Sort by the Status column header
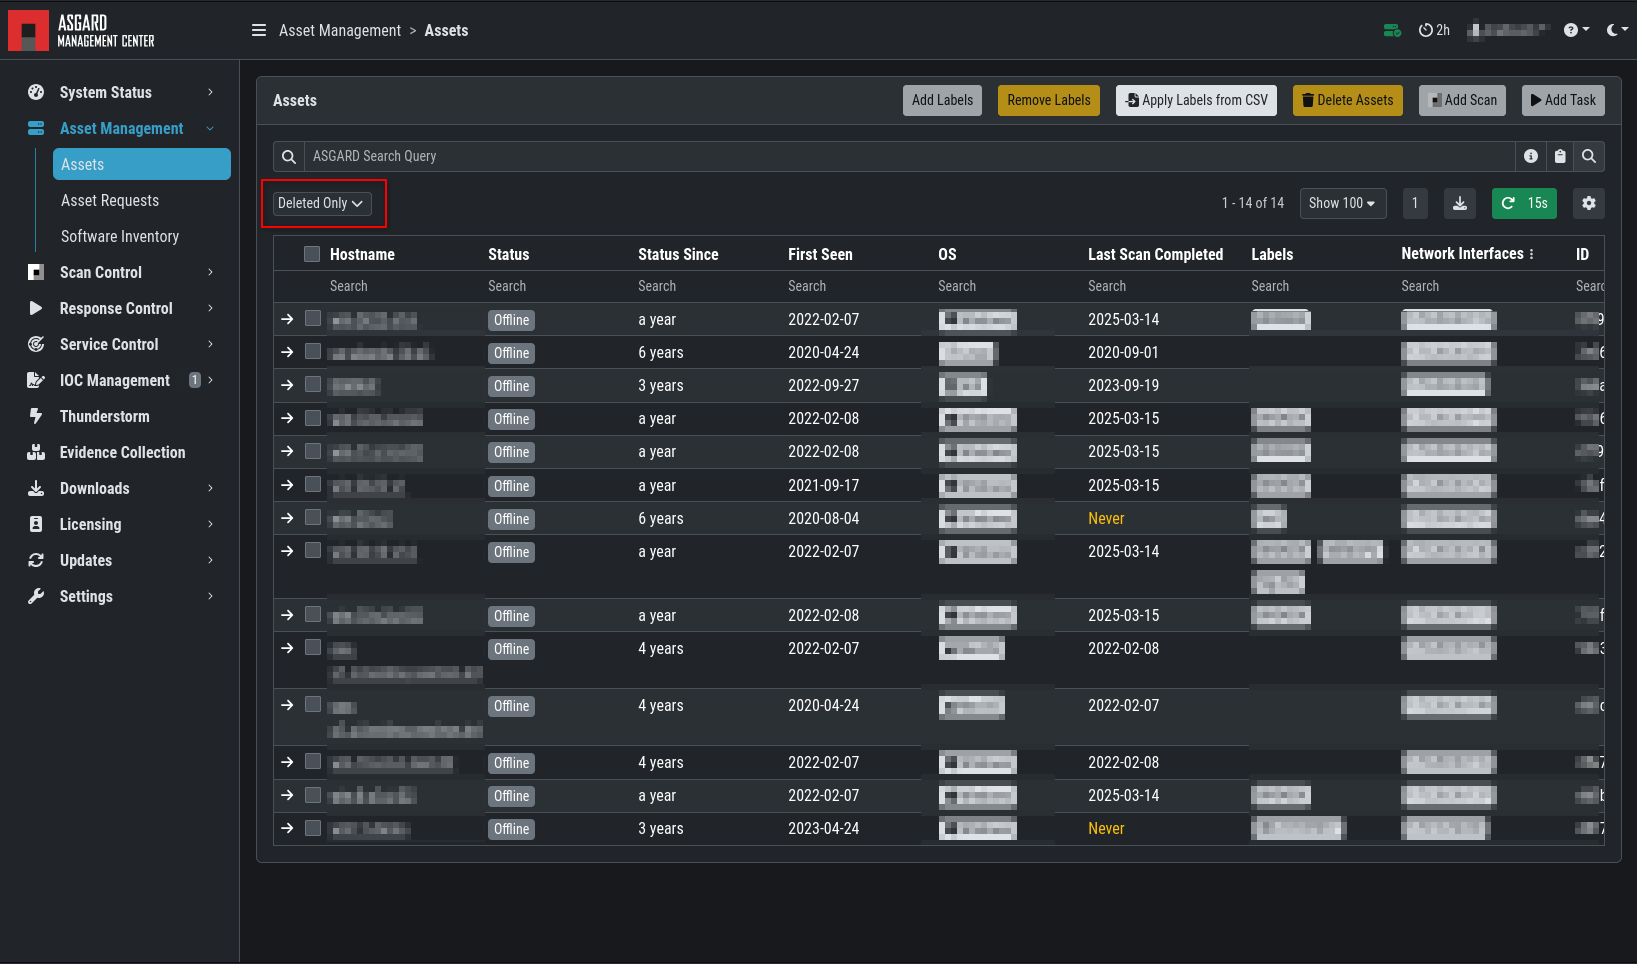This screenshot has width=1637, height=964. 508,254
